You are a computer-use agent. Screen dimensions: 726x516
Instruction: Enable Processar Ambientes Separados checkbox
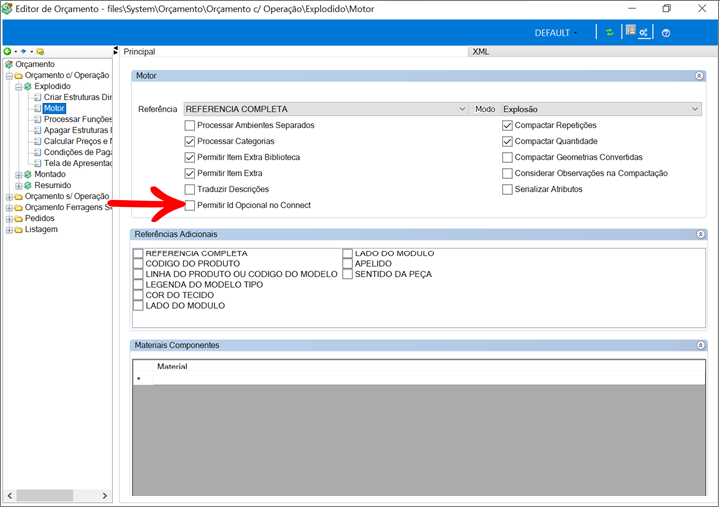[191, 126]
